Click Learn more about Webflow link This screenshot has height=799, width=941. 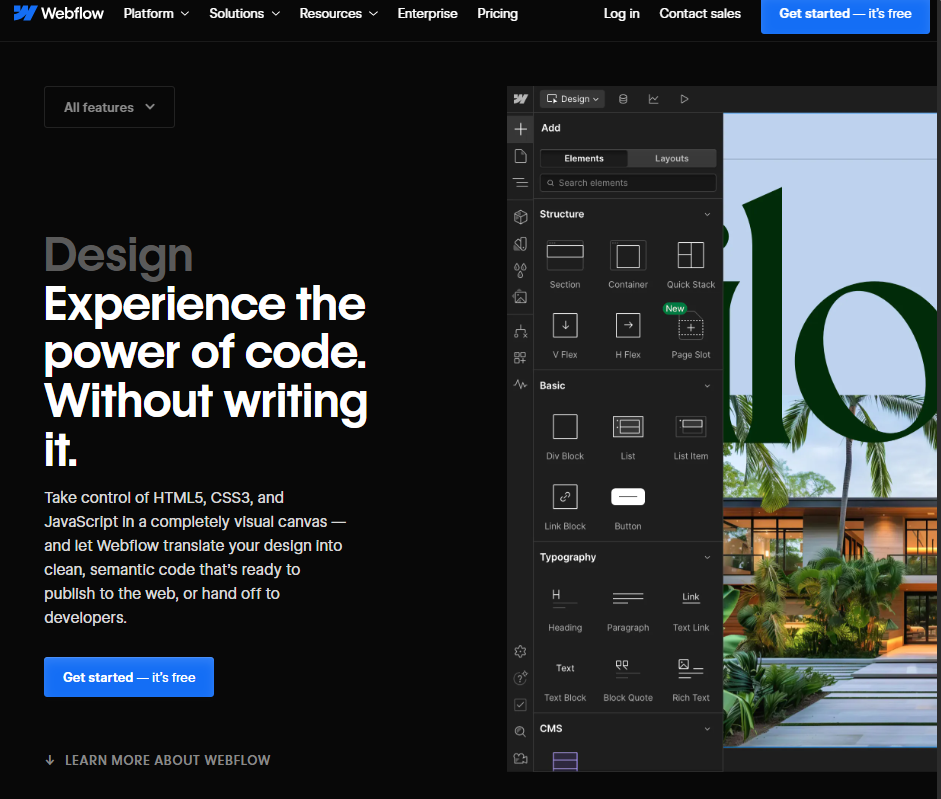point(158,760)
